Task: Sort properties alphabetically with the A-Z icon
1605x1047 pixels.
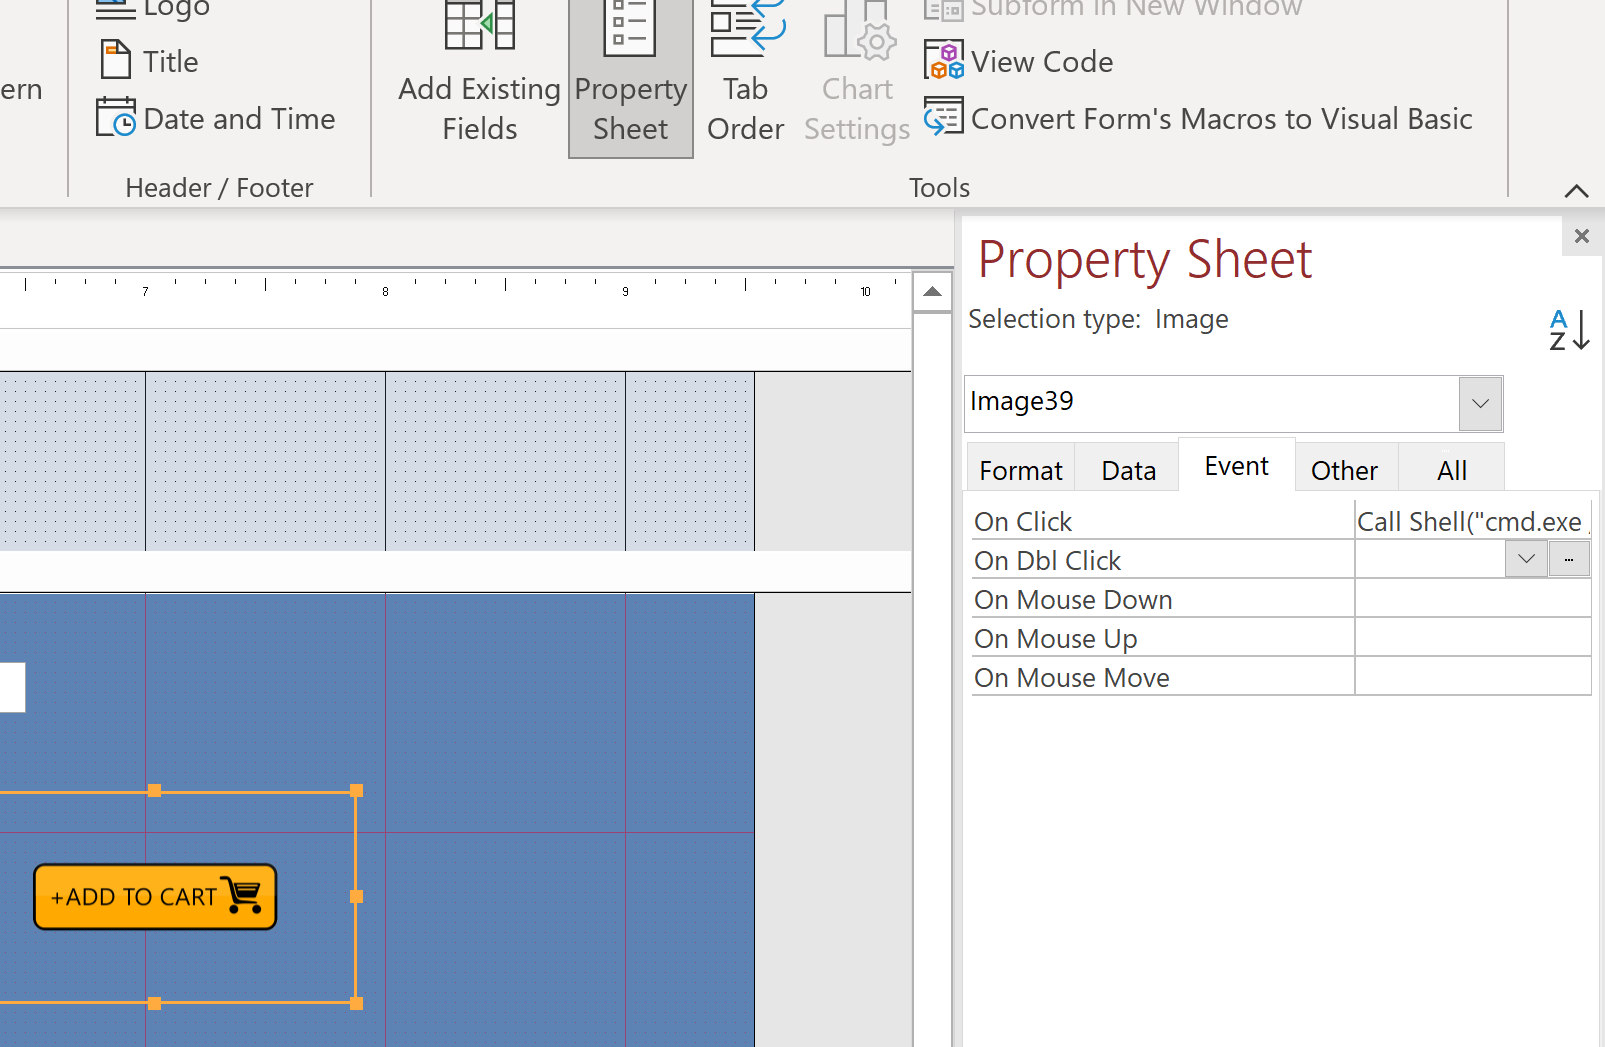Action: [x=1568, y=329]
